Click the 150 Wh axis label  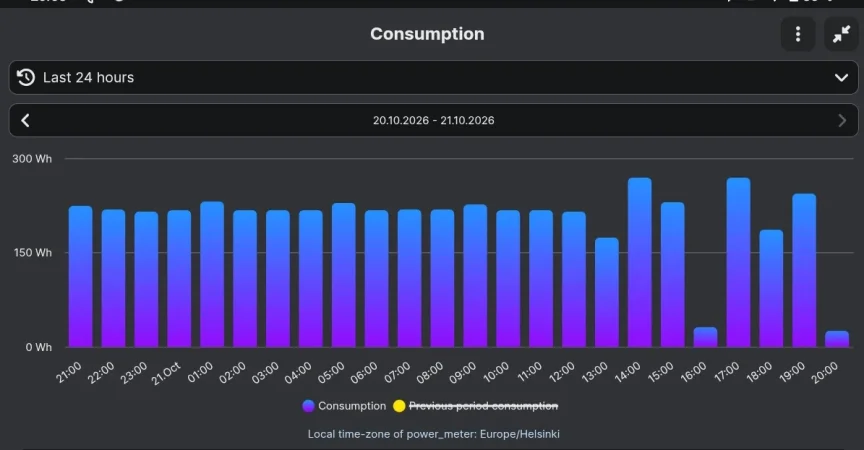pos(33,253)
